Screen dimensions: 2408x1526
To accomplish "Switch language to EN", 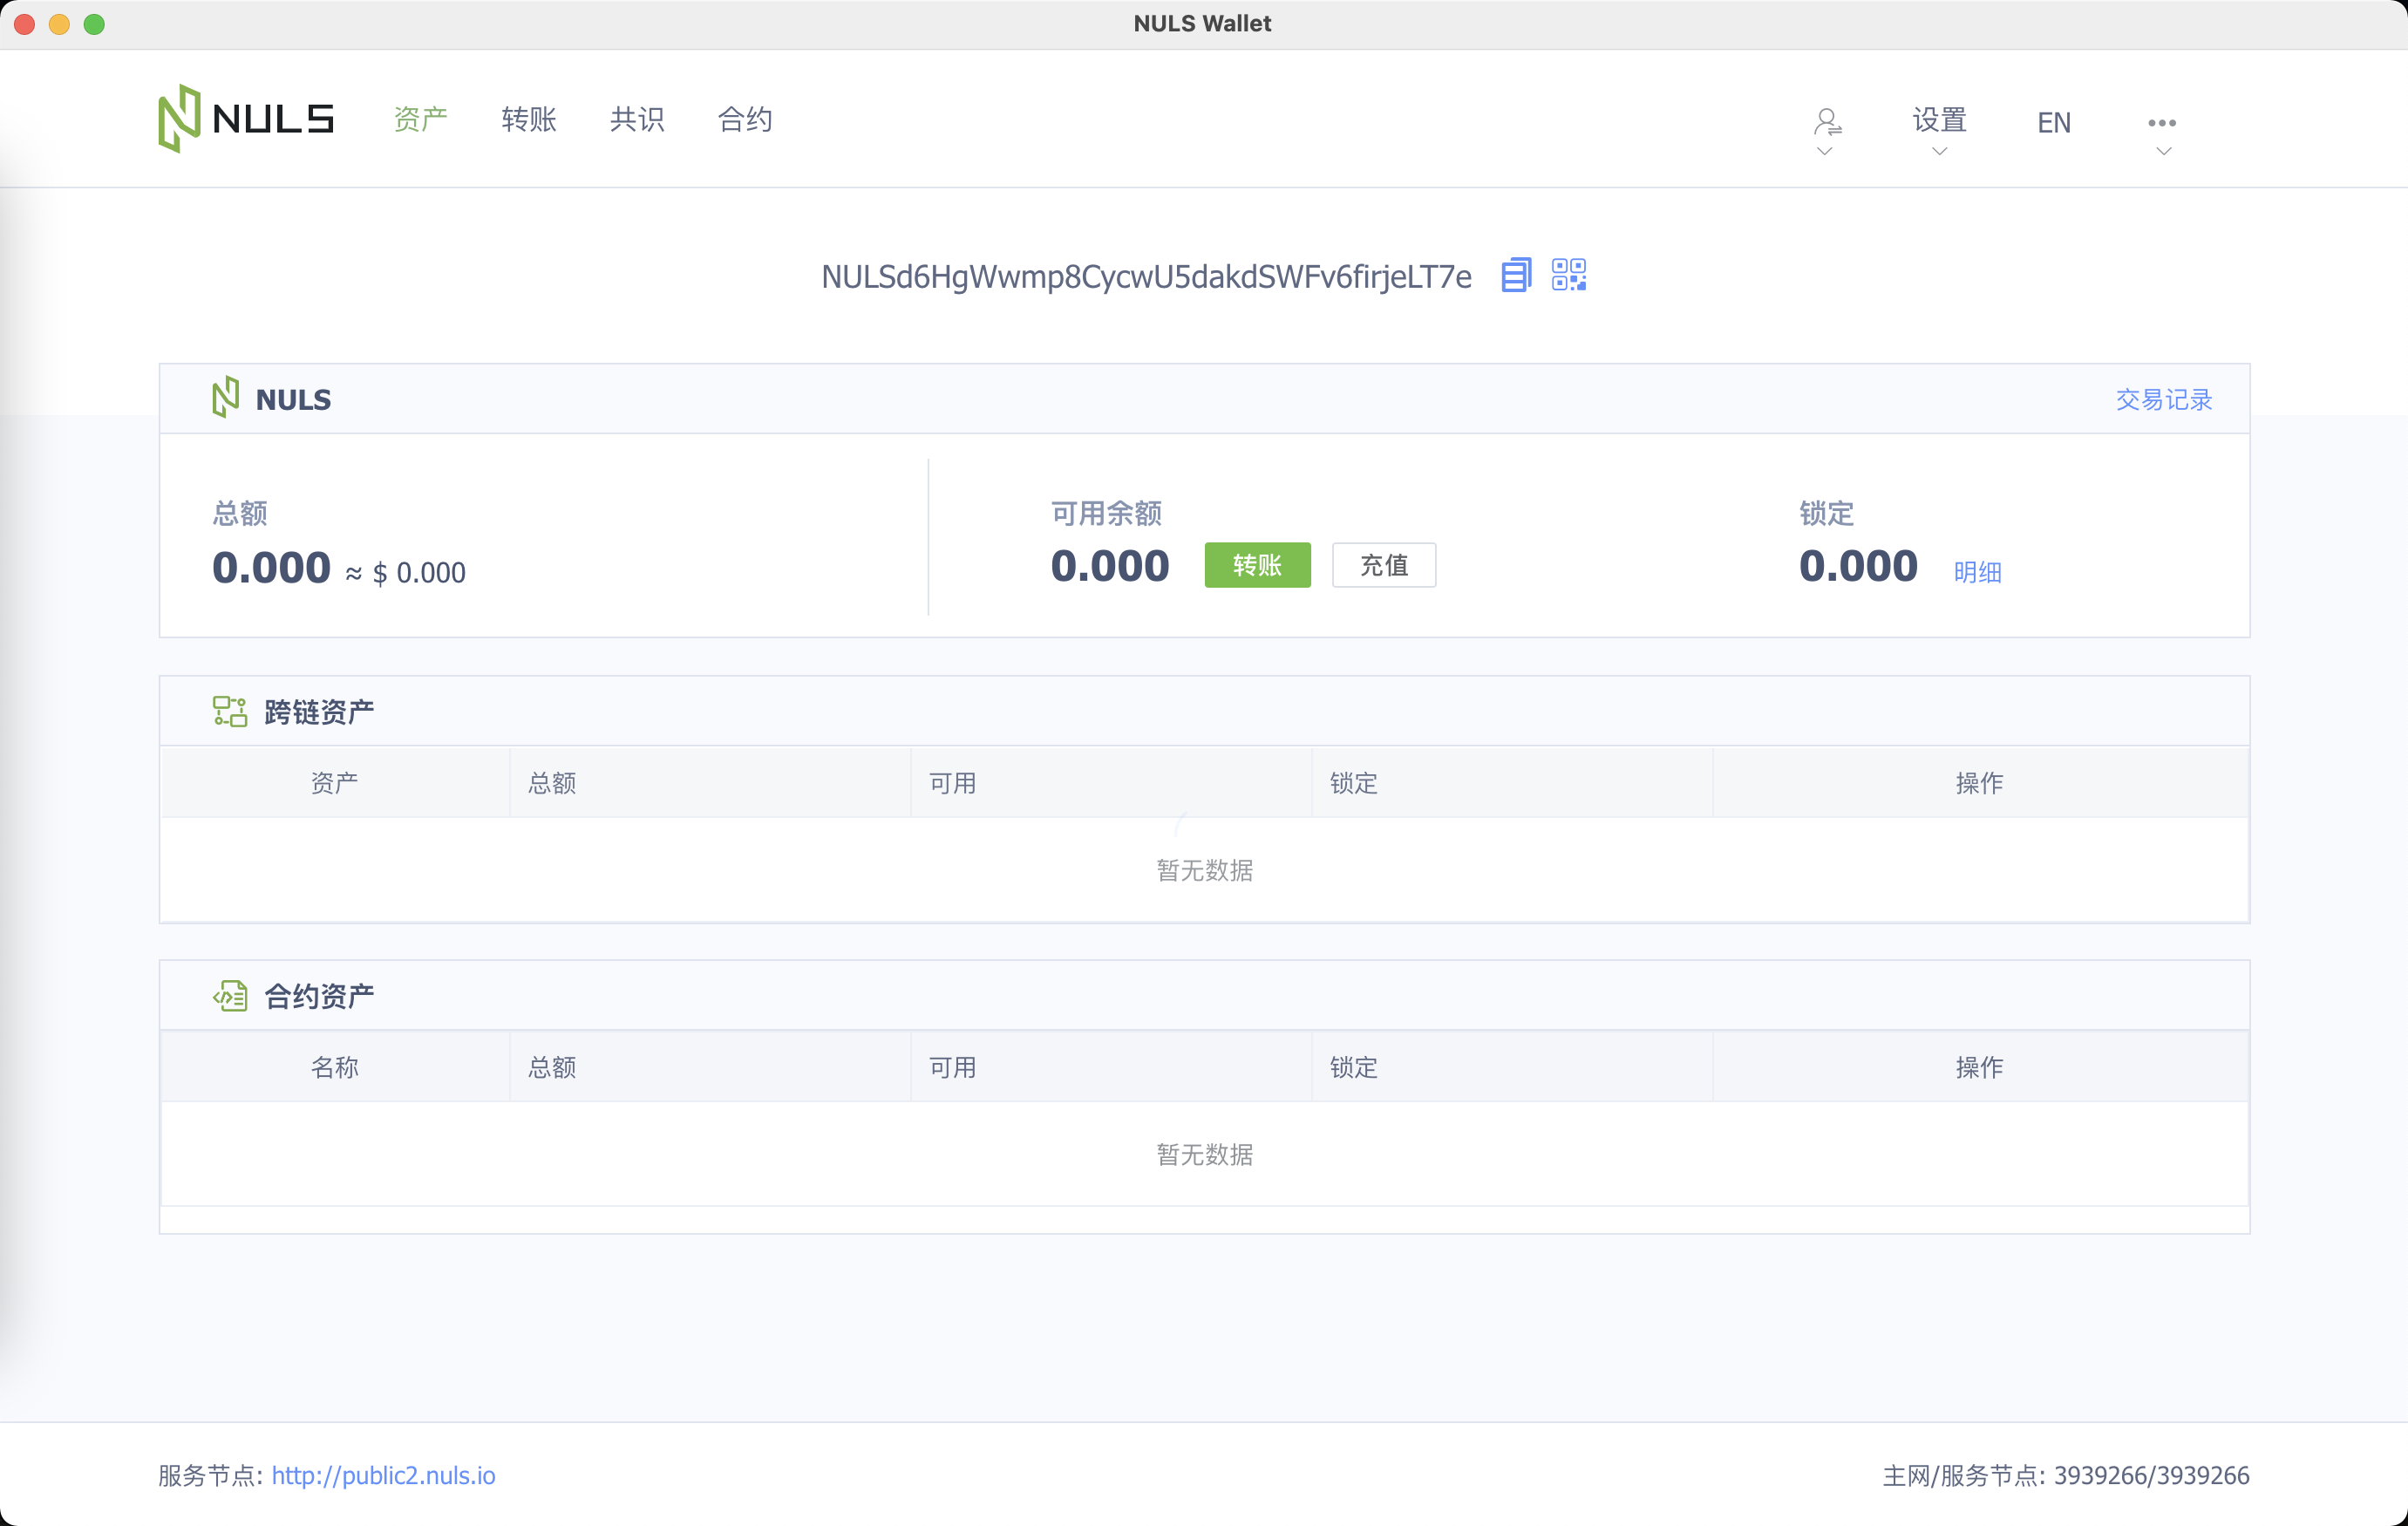I will coord(2053,123).
